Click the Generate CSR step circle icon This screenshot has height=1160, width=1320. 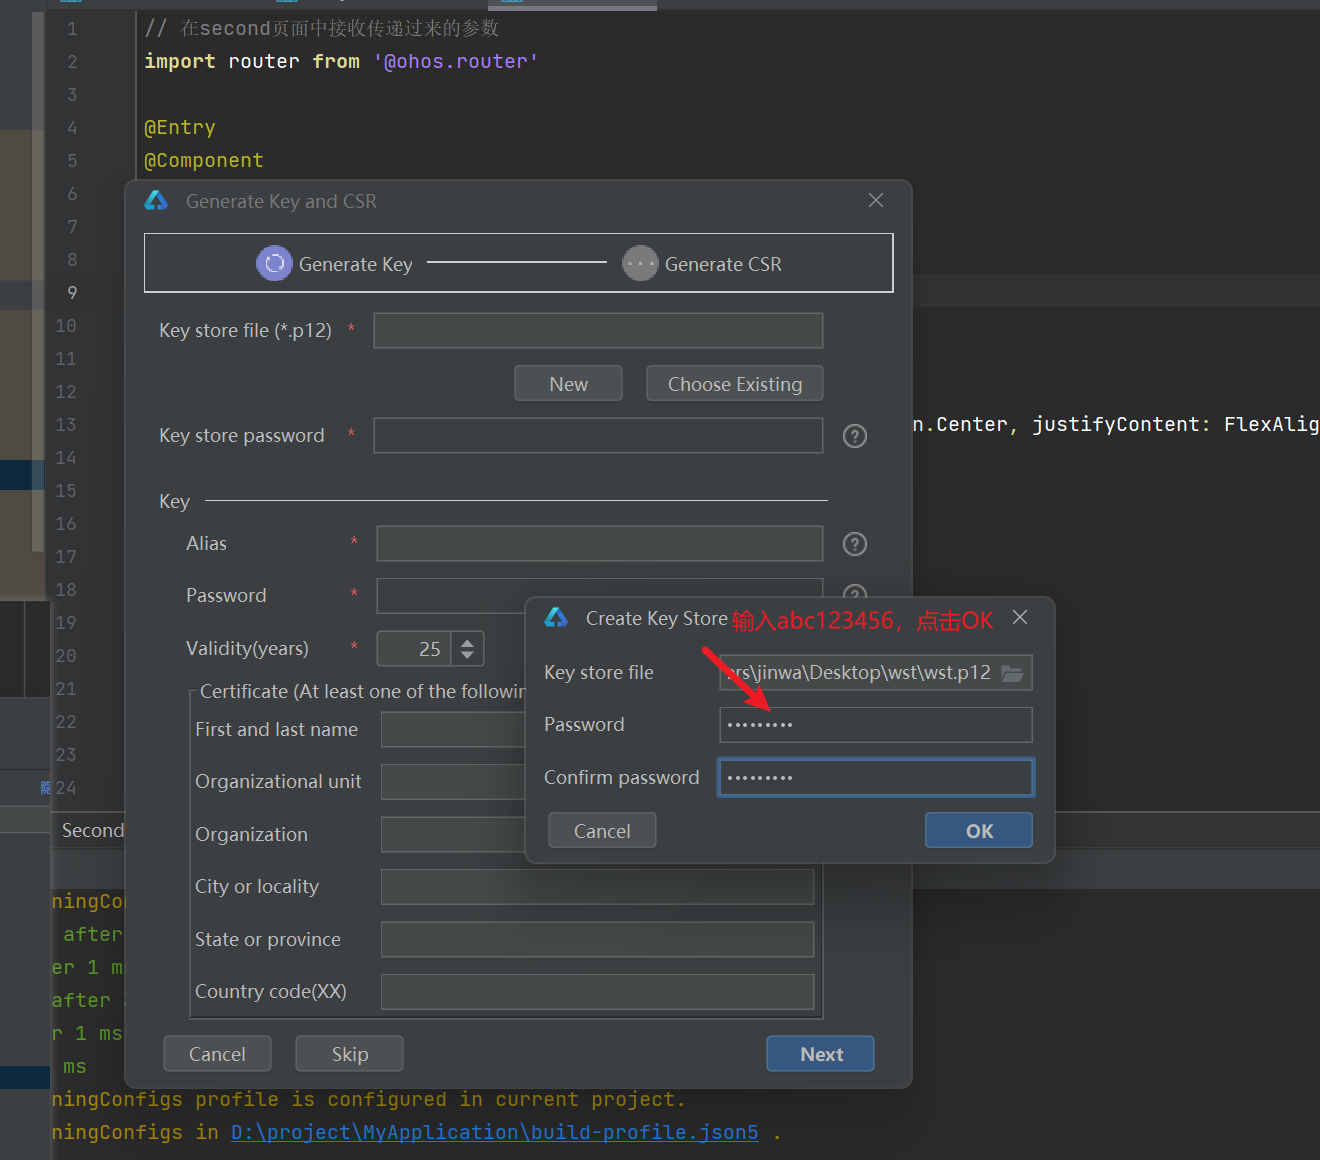pos(640,264)
